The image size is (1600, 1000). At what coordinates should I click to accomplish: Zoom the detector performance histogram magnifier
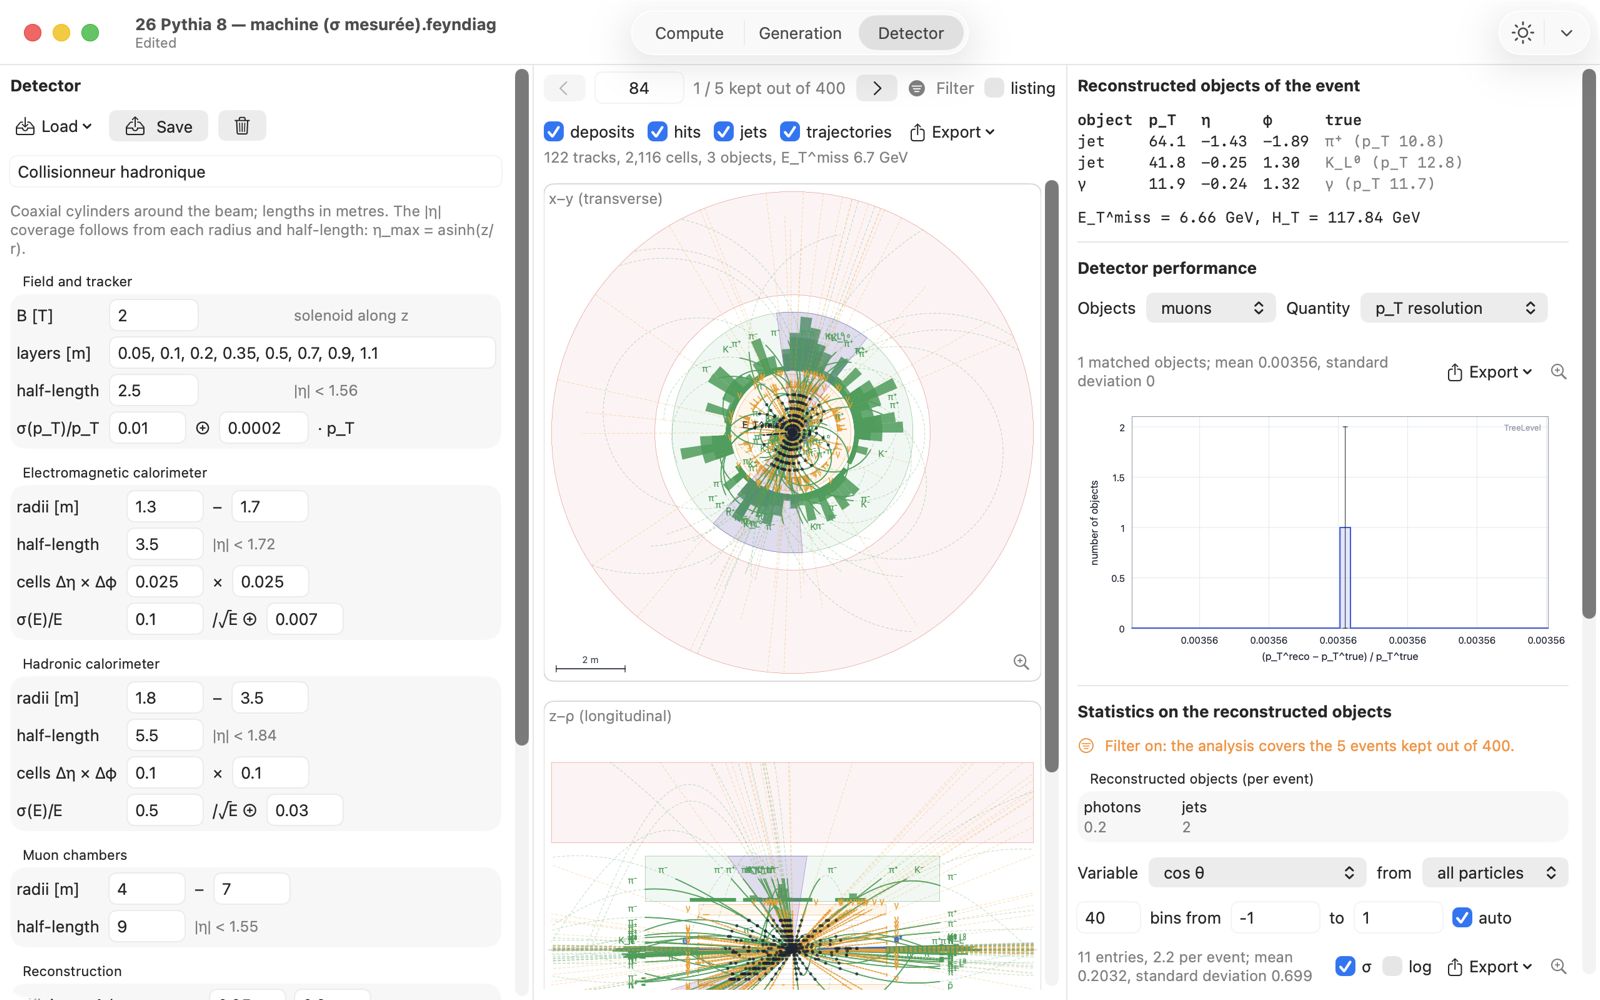tap(1558, 372)
